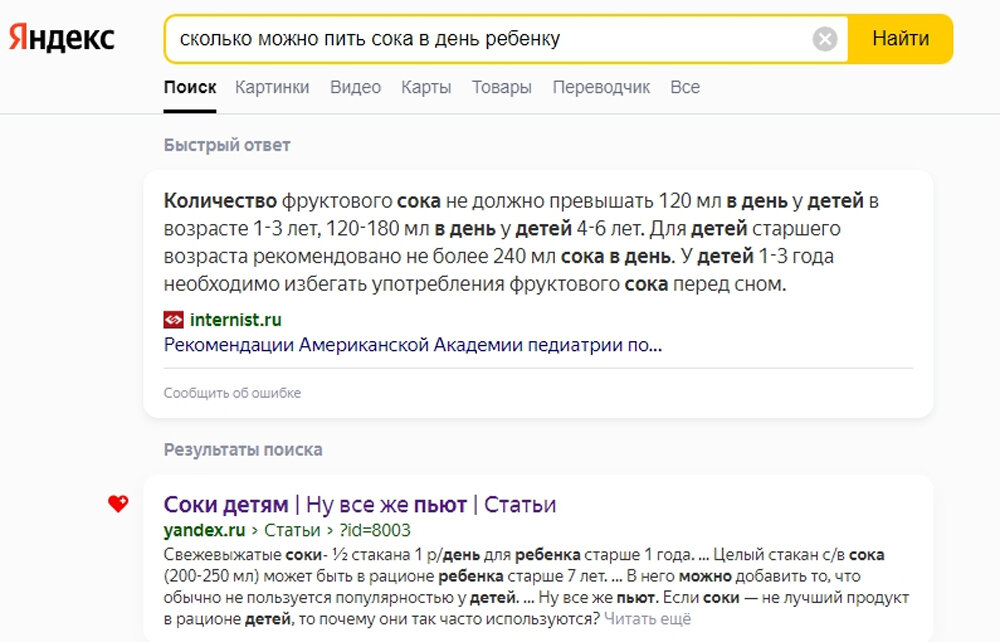Click the Свежевыжатые соки snippet text
This screenshot has width=1000, height=642.
coord(536,587)
